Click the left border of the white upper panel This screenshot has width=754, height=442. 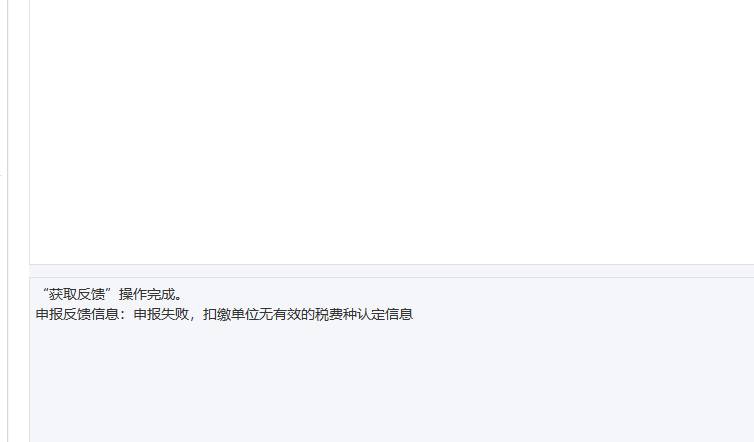click(x=30, y=132)
